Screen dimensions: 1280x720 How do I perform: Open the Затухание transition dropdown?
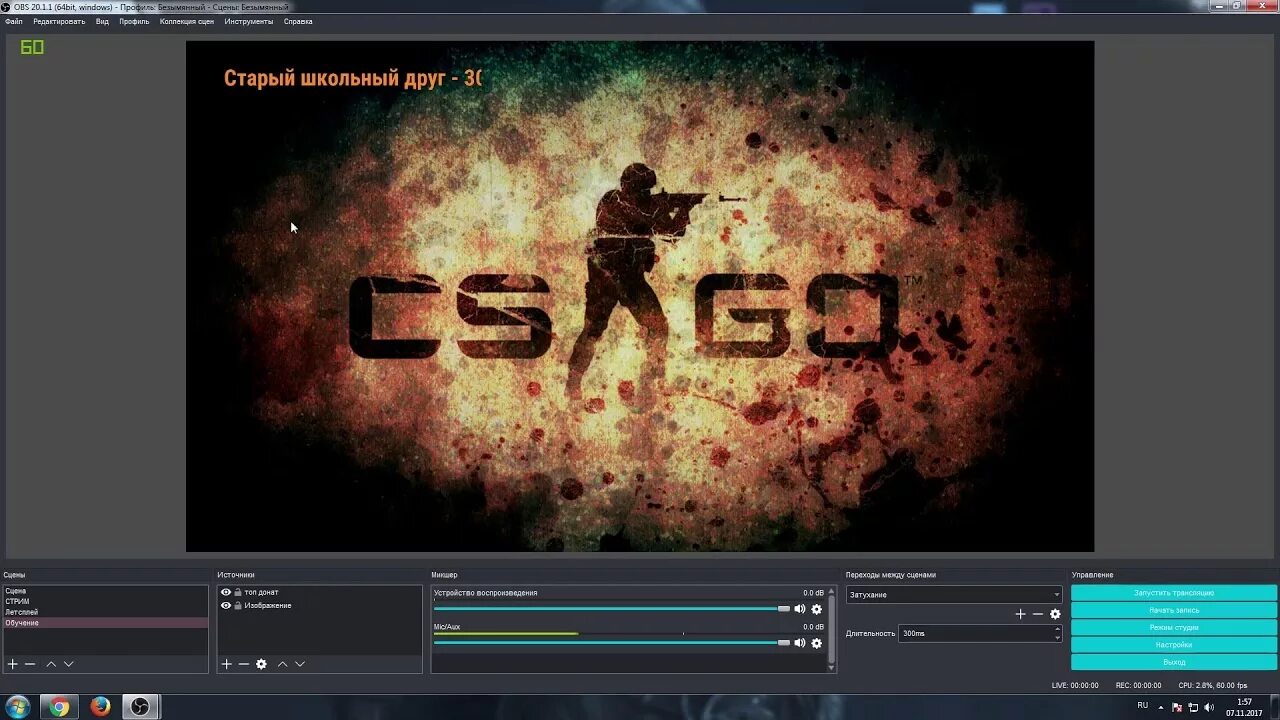click(x=954, y=594)
